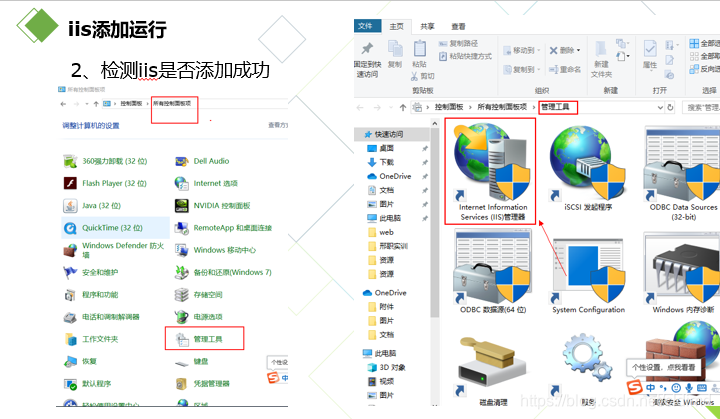Click the 固定到快速访问 pin icon

click(367, 49)
